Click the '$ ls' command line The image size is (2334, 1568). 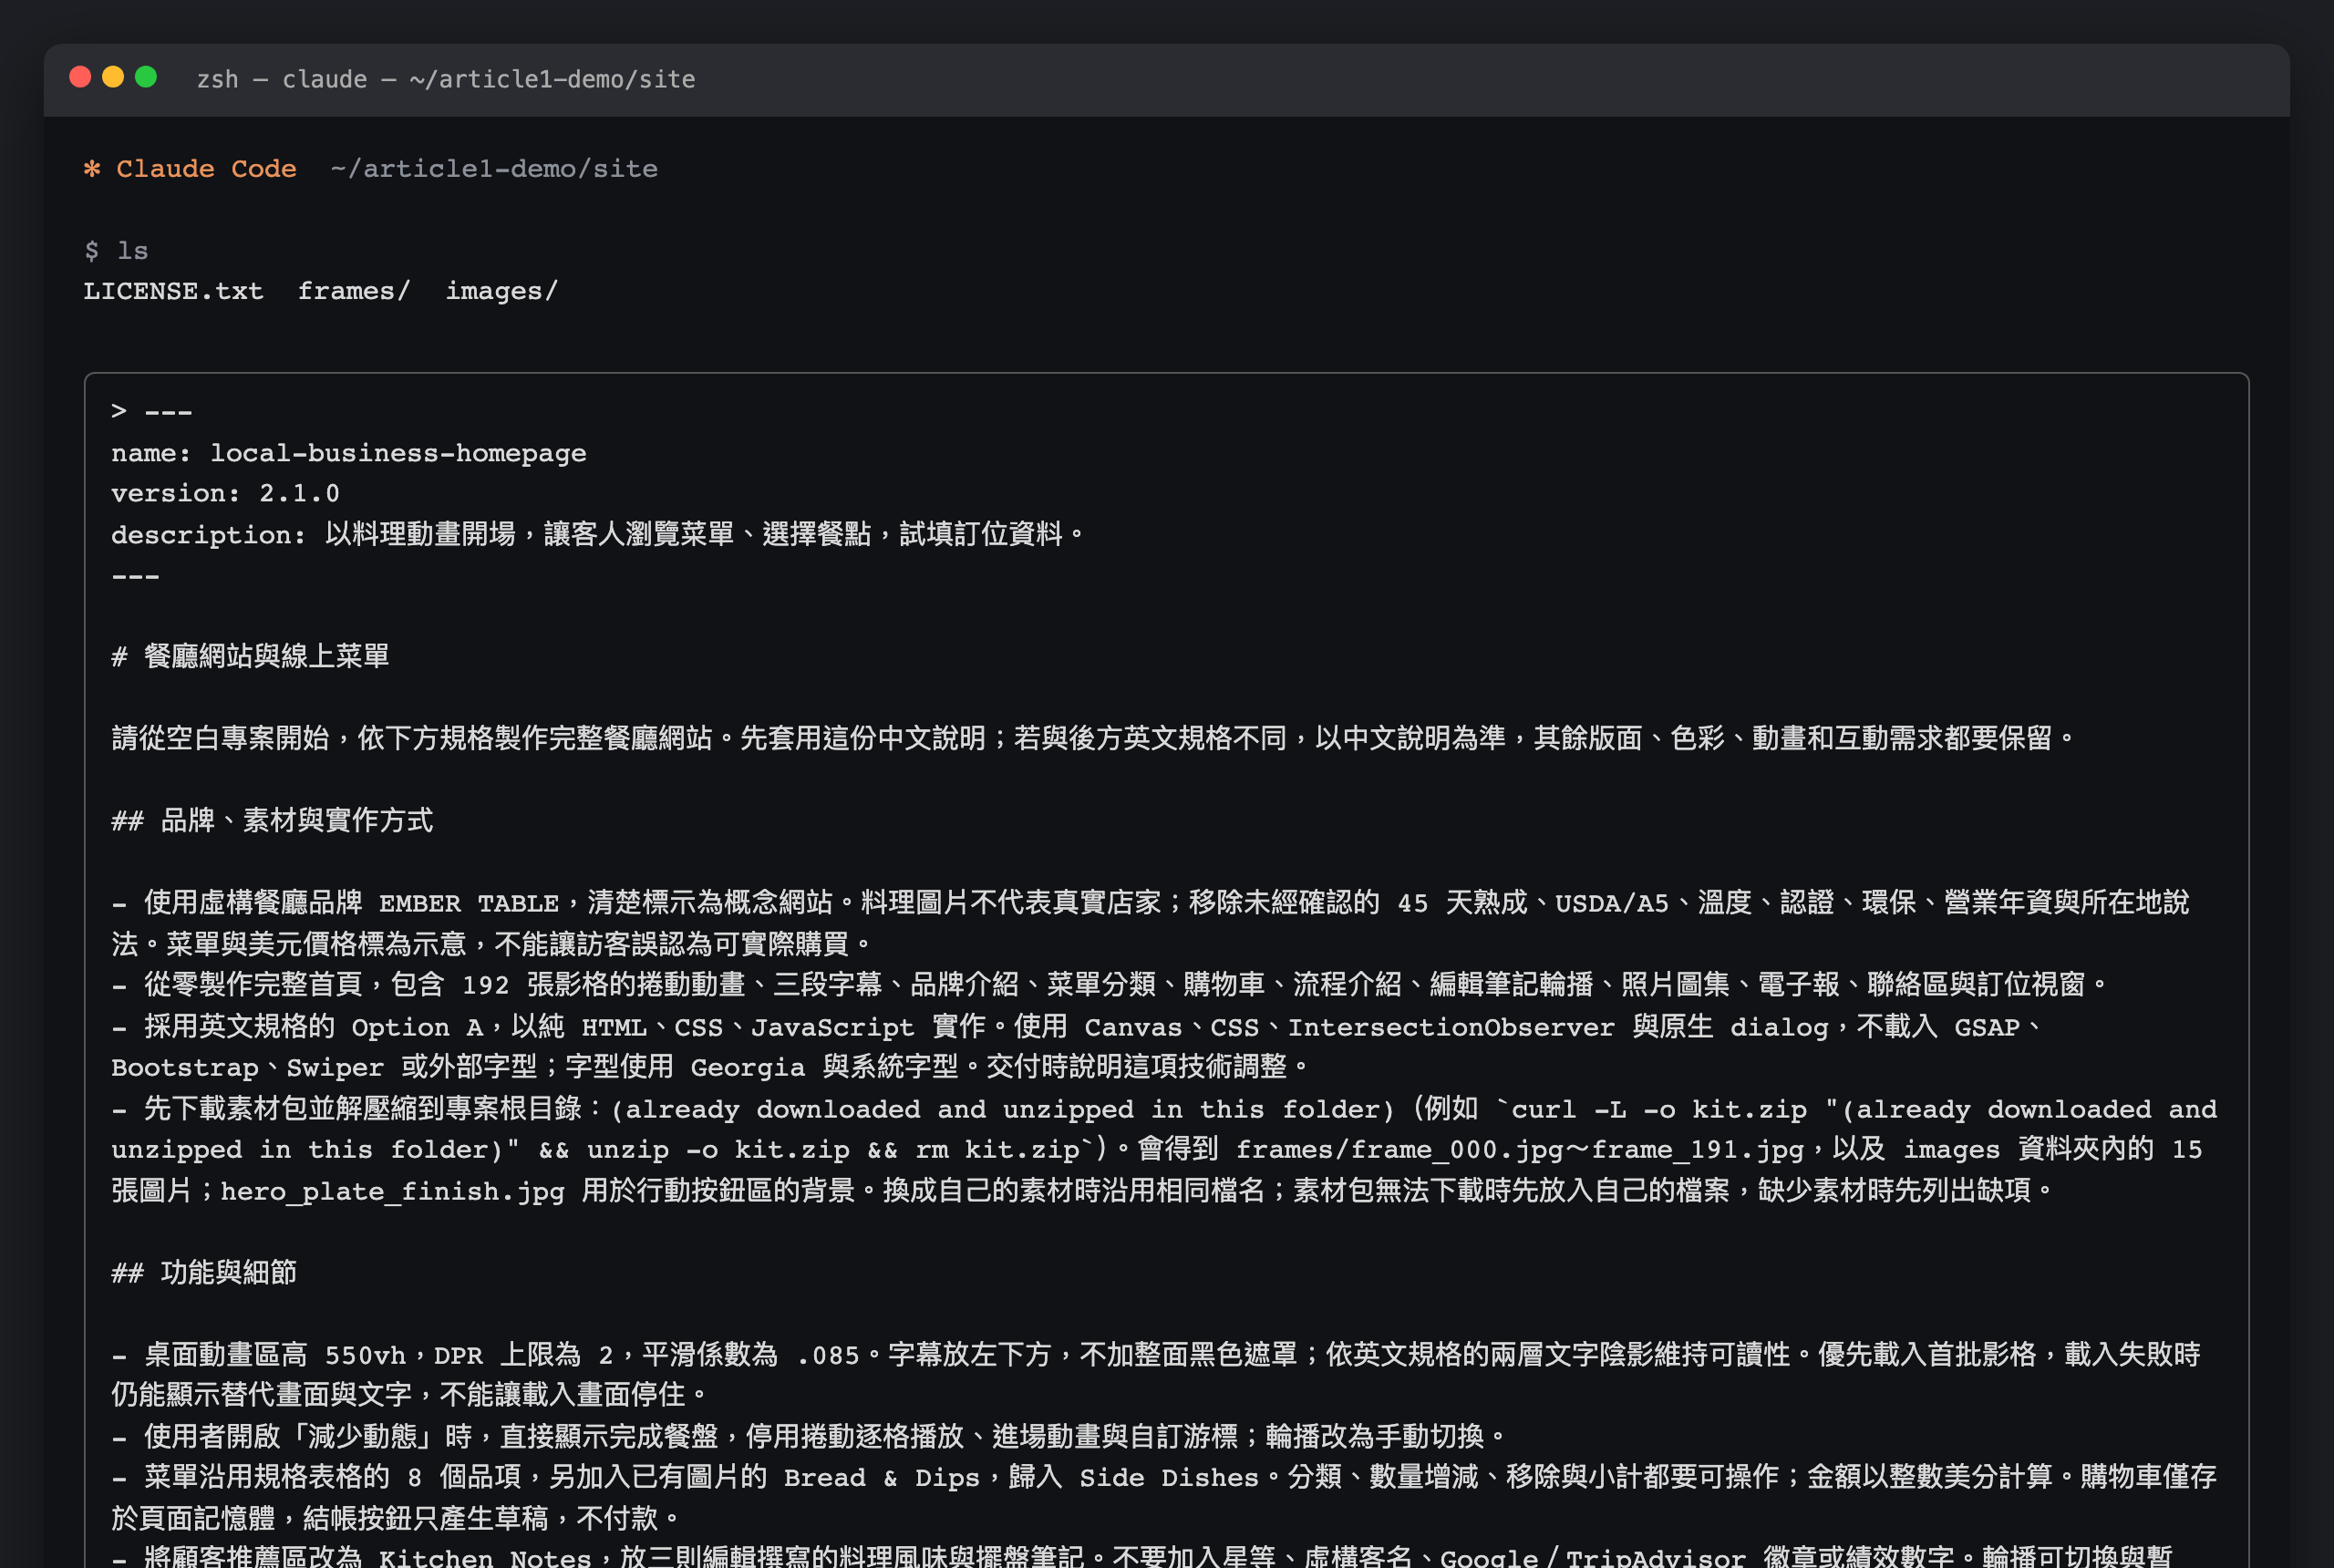pyautogui.click(x=116, y=250)
